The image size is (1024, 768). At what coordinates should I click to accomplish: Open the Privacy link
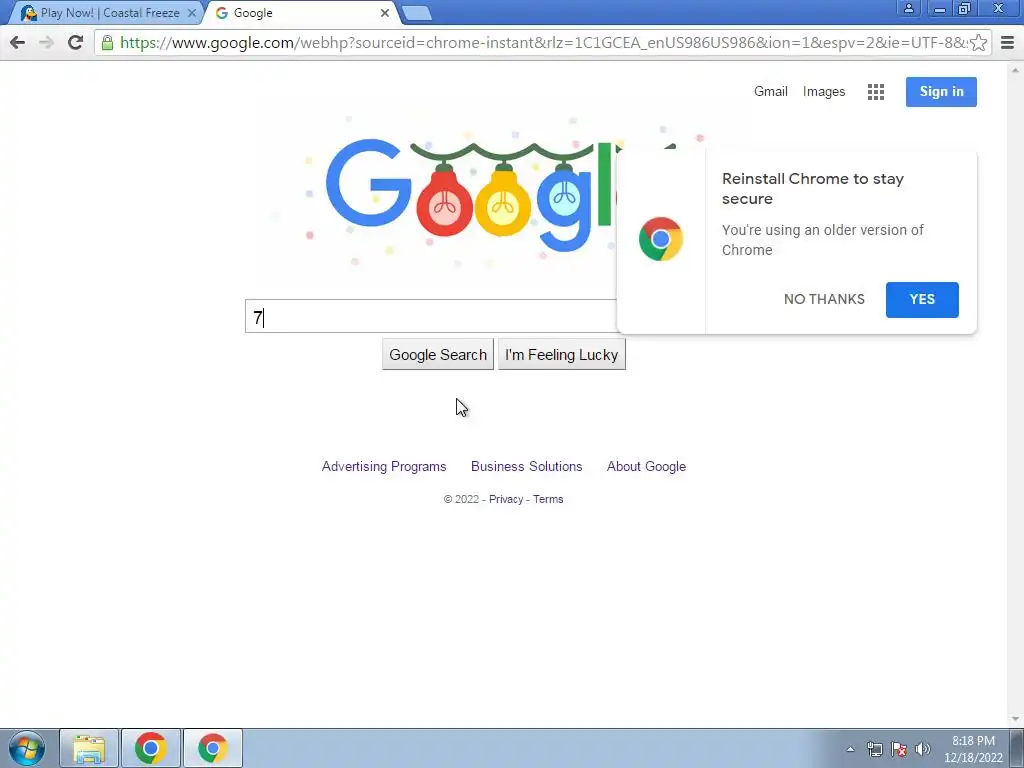point(506,499)
